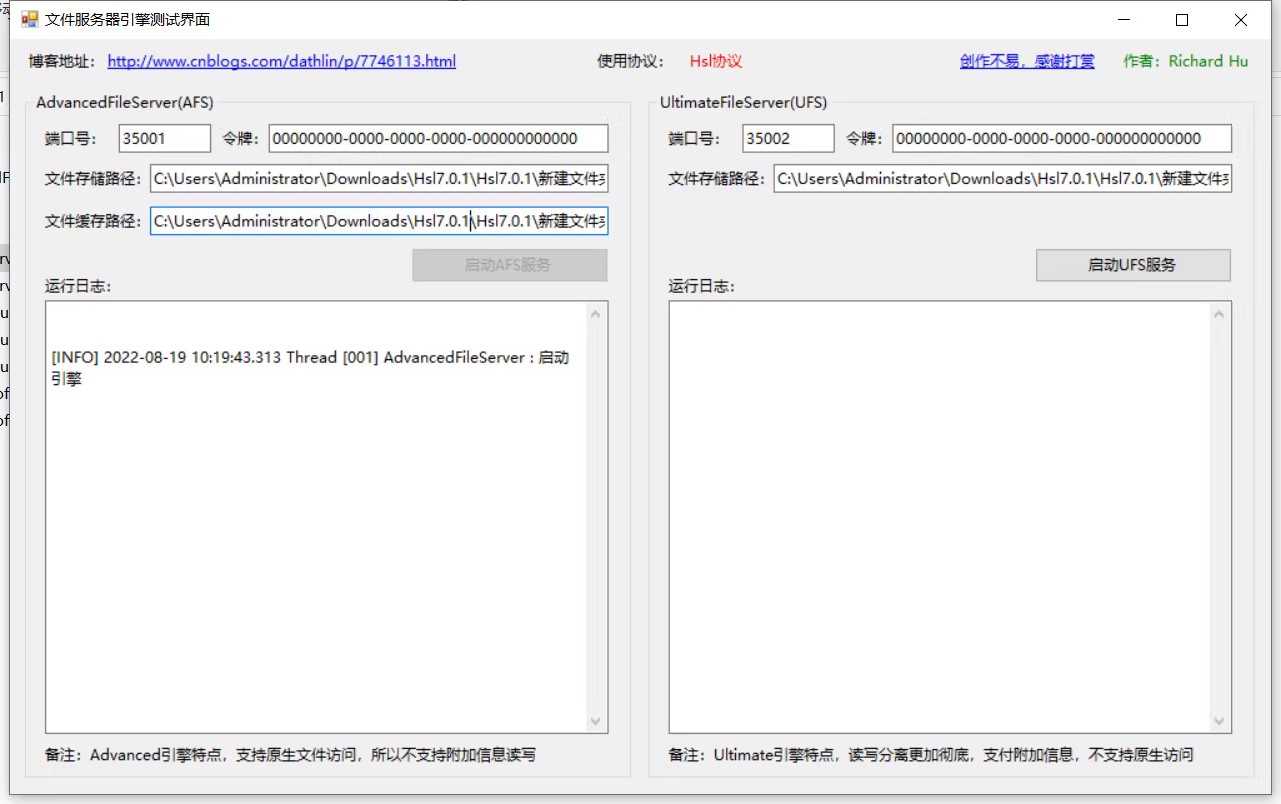Click the AFS 文件存储路径 storage path field
The image size is (1281, 804).
point(378,179)
